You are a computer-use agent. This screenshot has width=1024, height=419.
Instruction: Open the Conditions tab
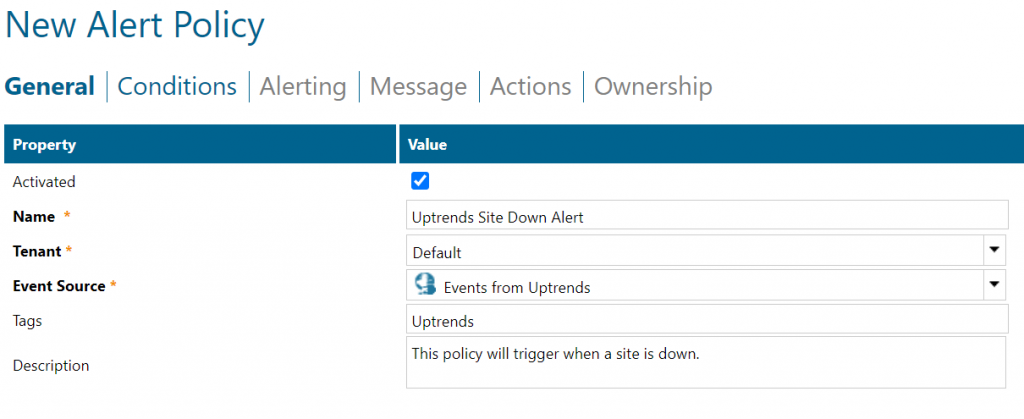click(x=177, y=87)
